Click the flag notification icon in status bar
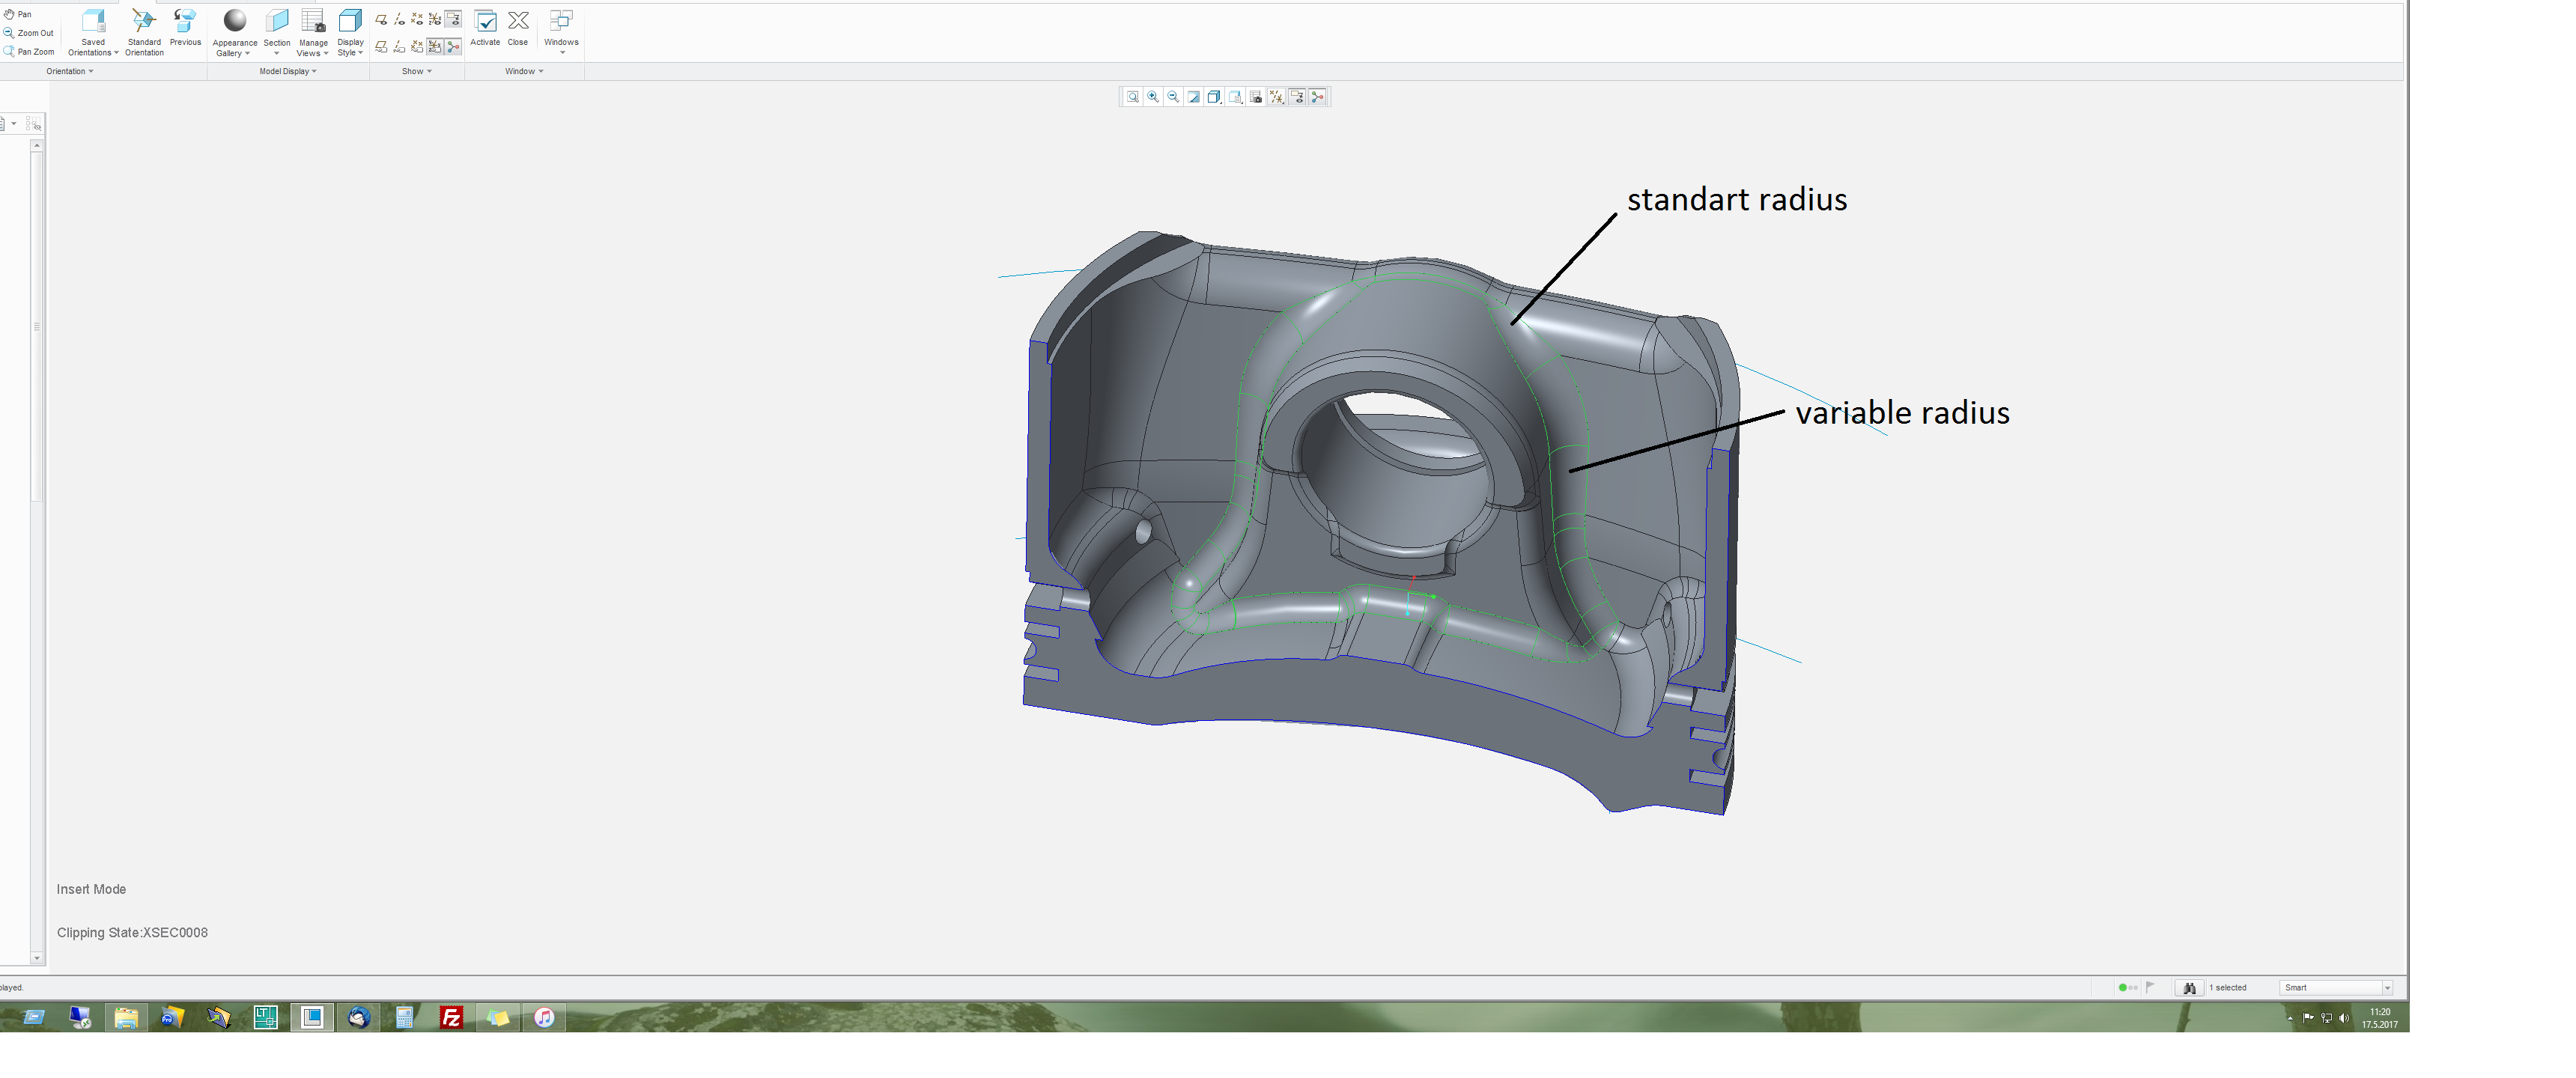 coord(2150,987)
